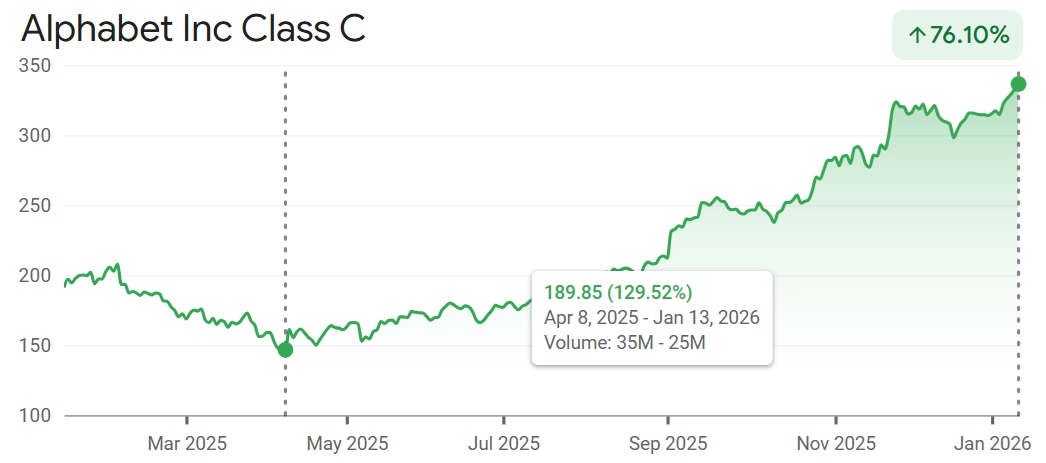Click the Jul 2025 axis label
1046x463 pixels.
click(504, 443)
